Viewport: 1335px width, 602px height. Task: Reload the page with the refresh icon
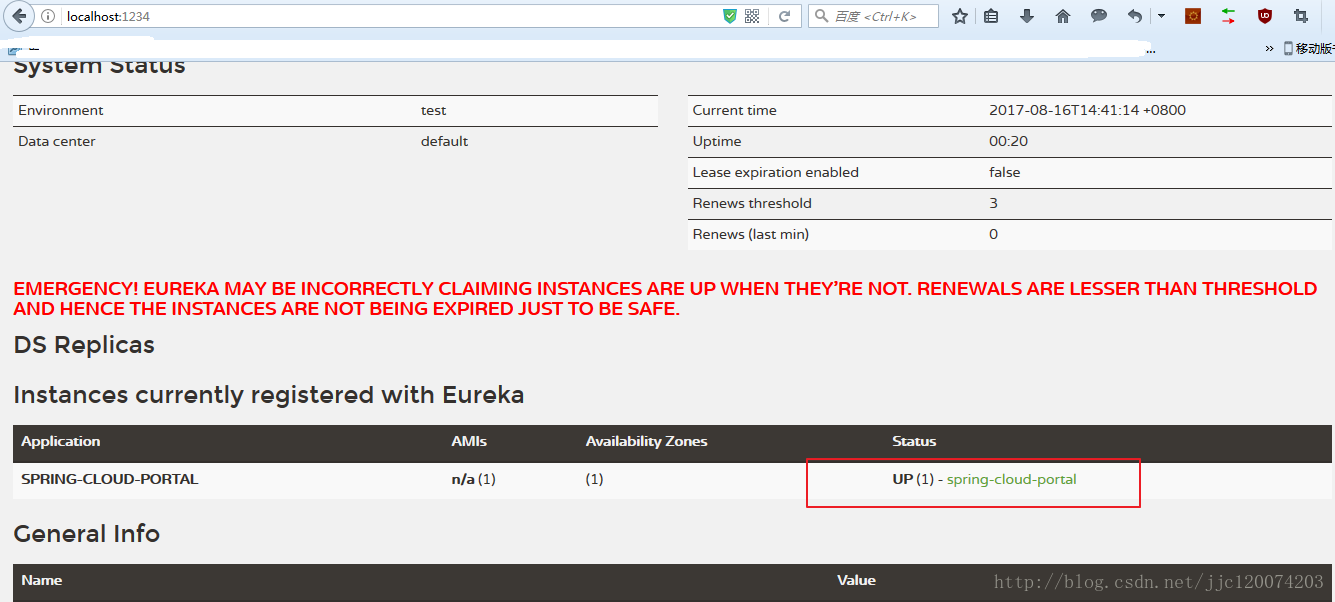coord(785,16)
